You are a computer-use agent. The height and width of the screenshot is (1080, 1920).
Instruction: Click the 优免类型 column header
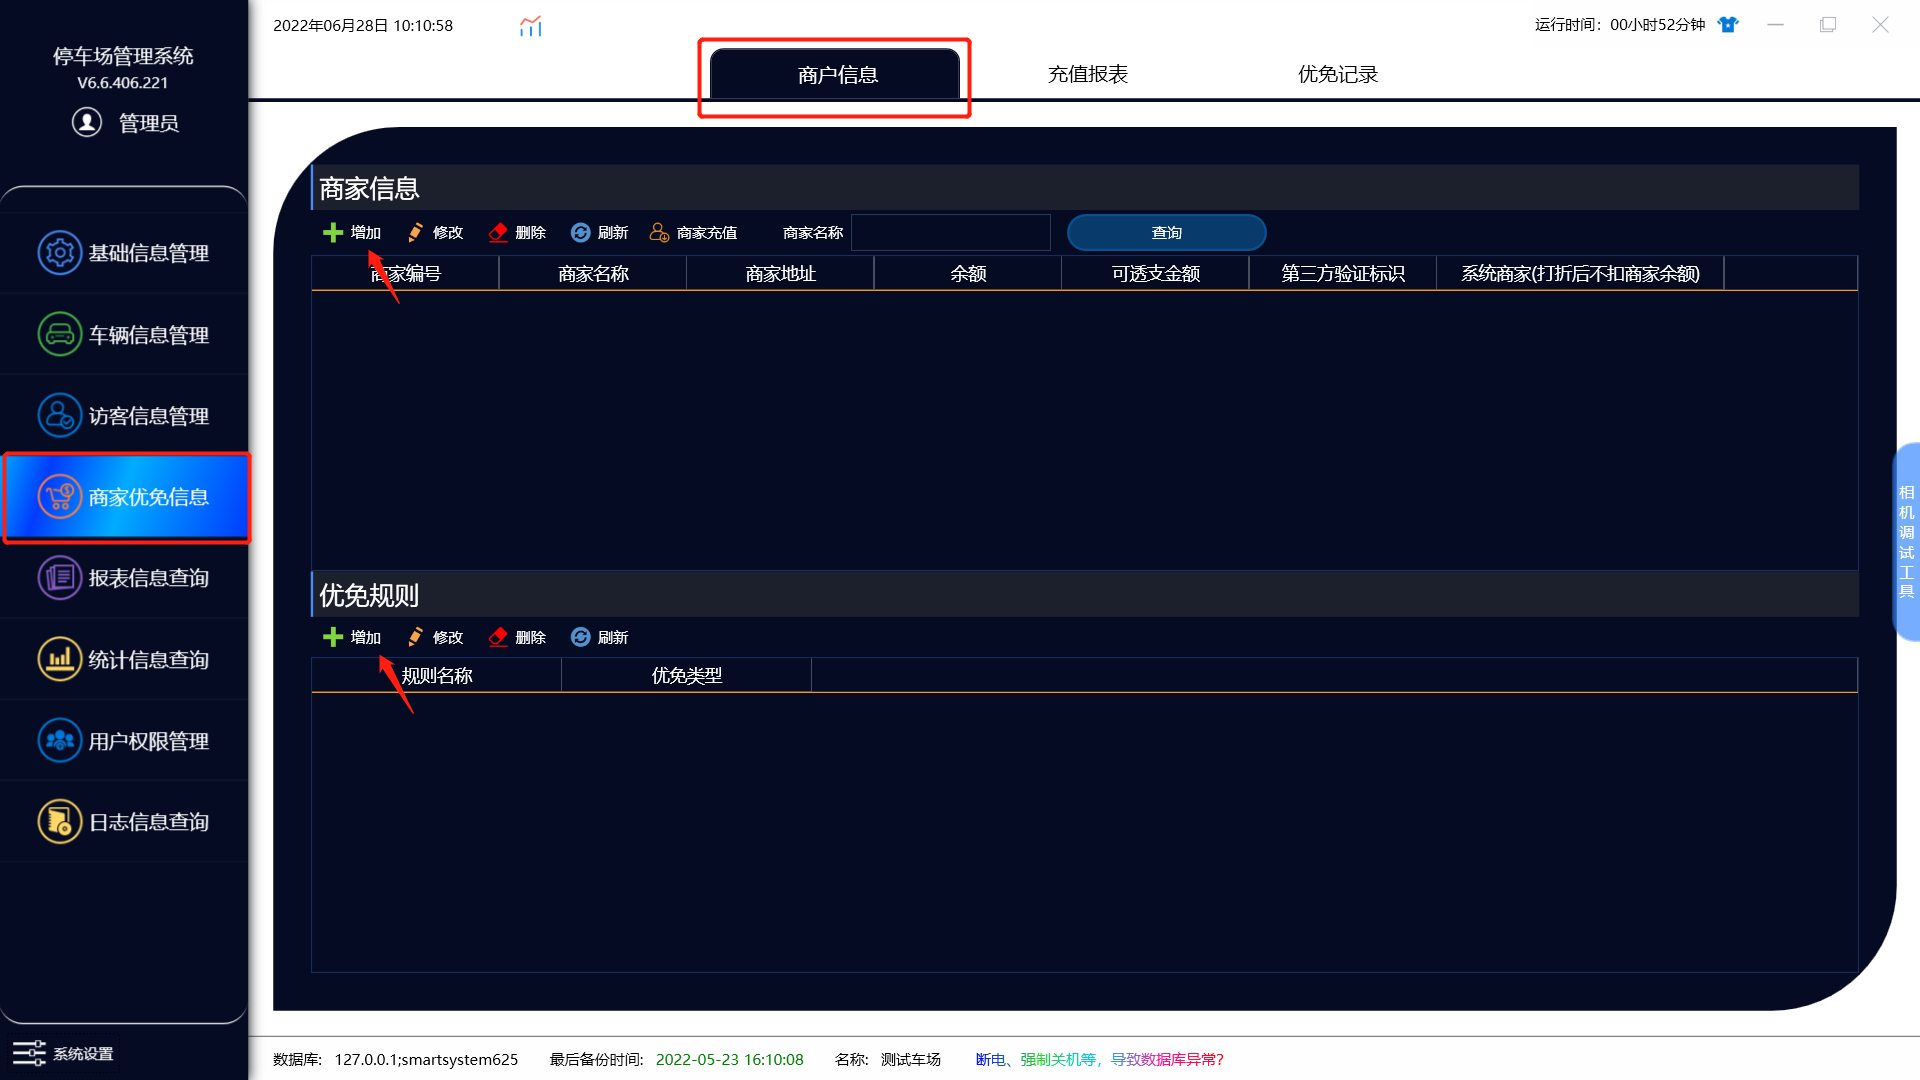tap(686, 675)
